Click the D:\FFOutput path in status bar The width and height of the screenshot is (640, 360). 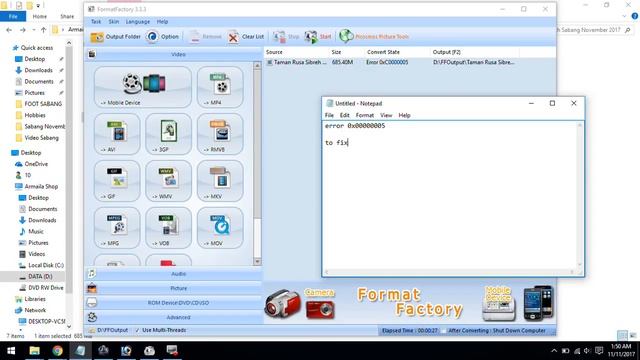pyautogui.click(x=112, y=330)
